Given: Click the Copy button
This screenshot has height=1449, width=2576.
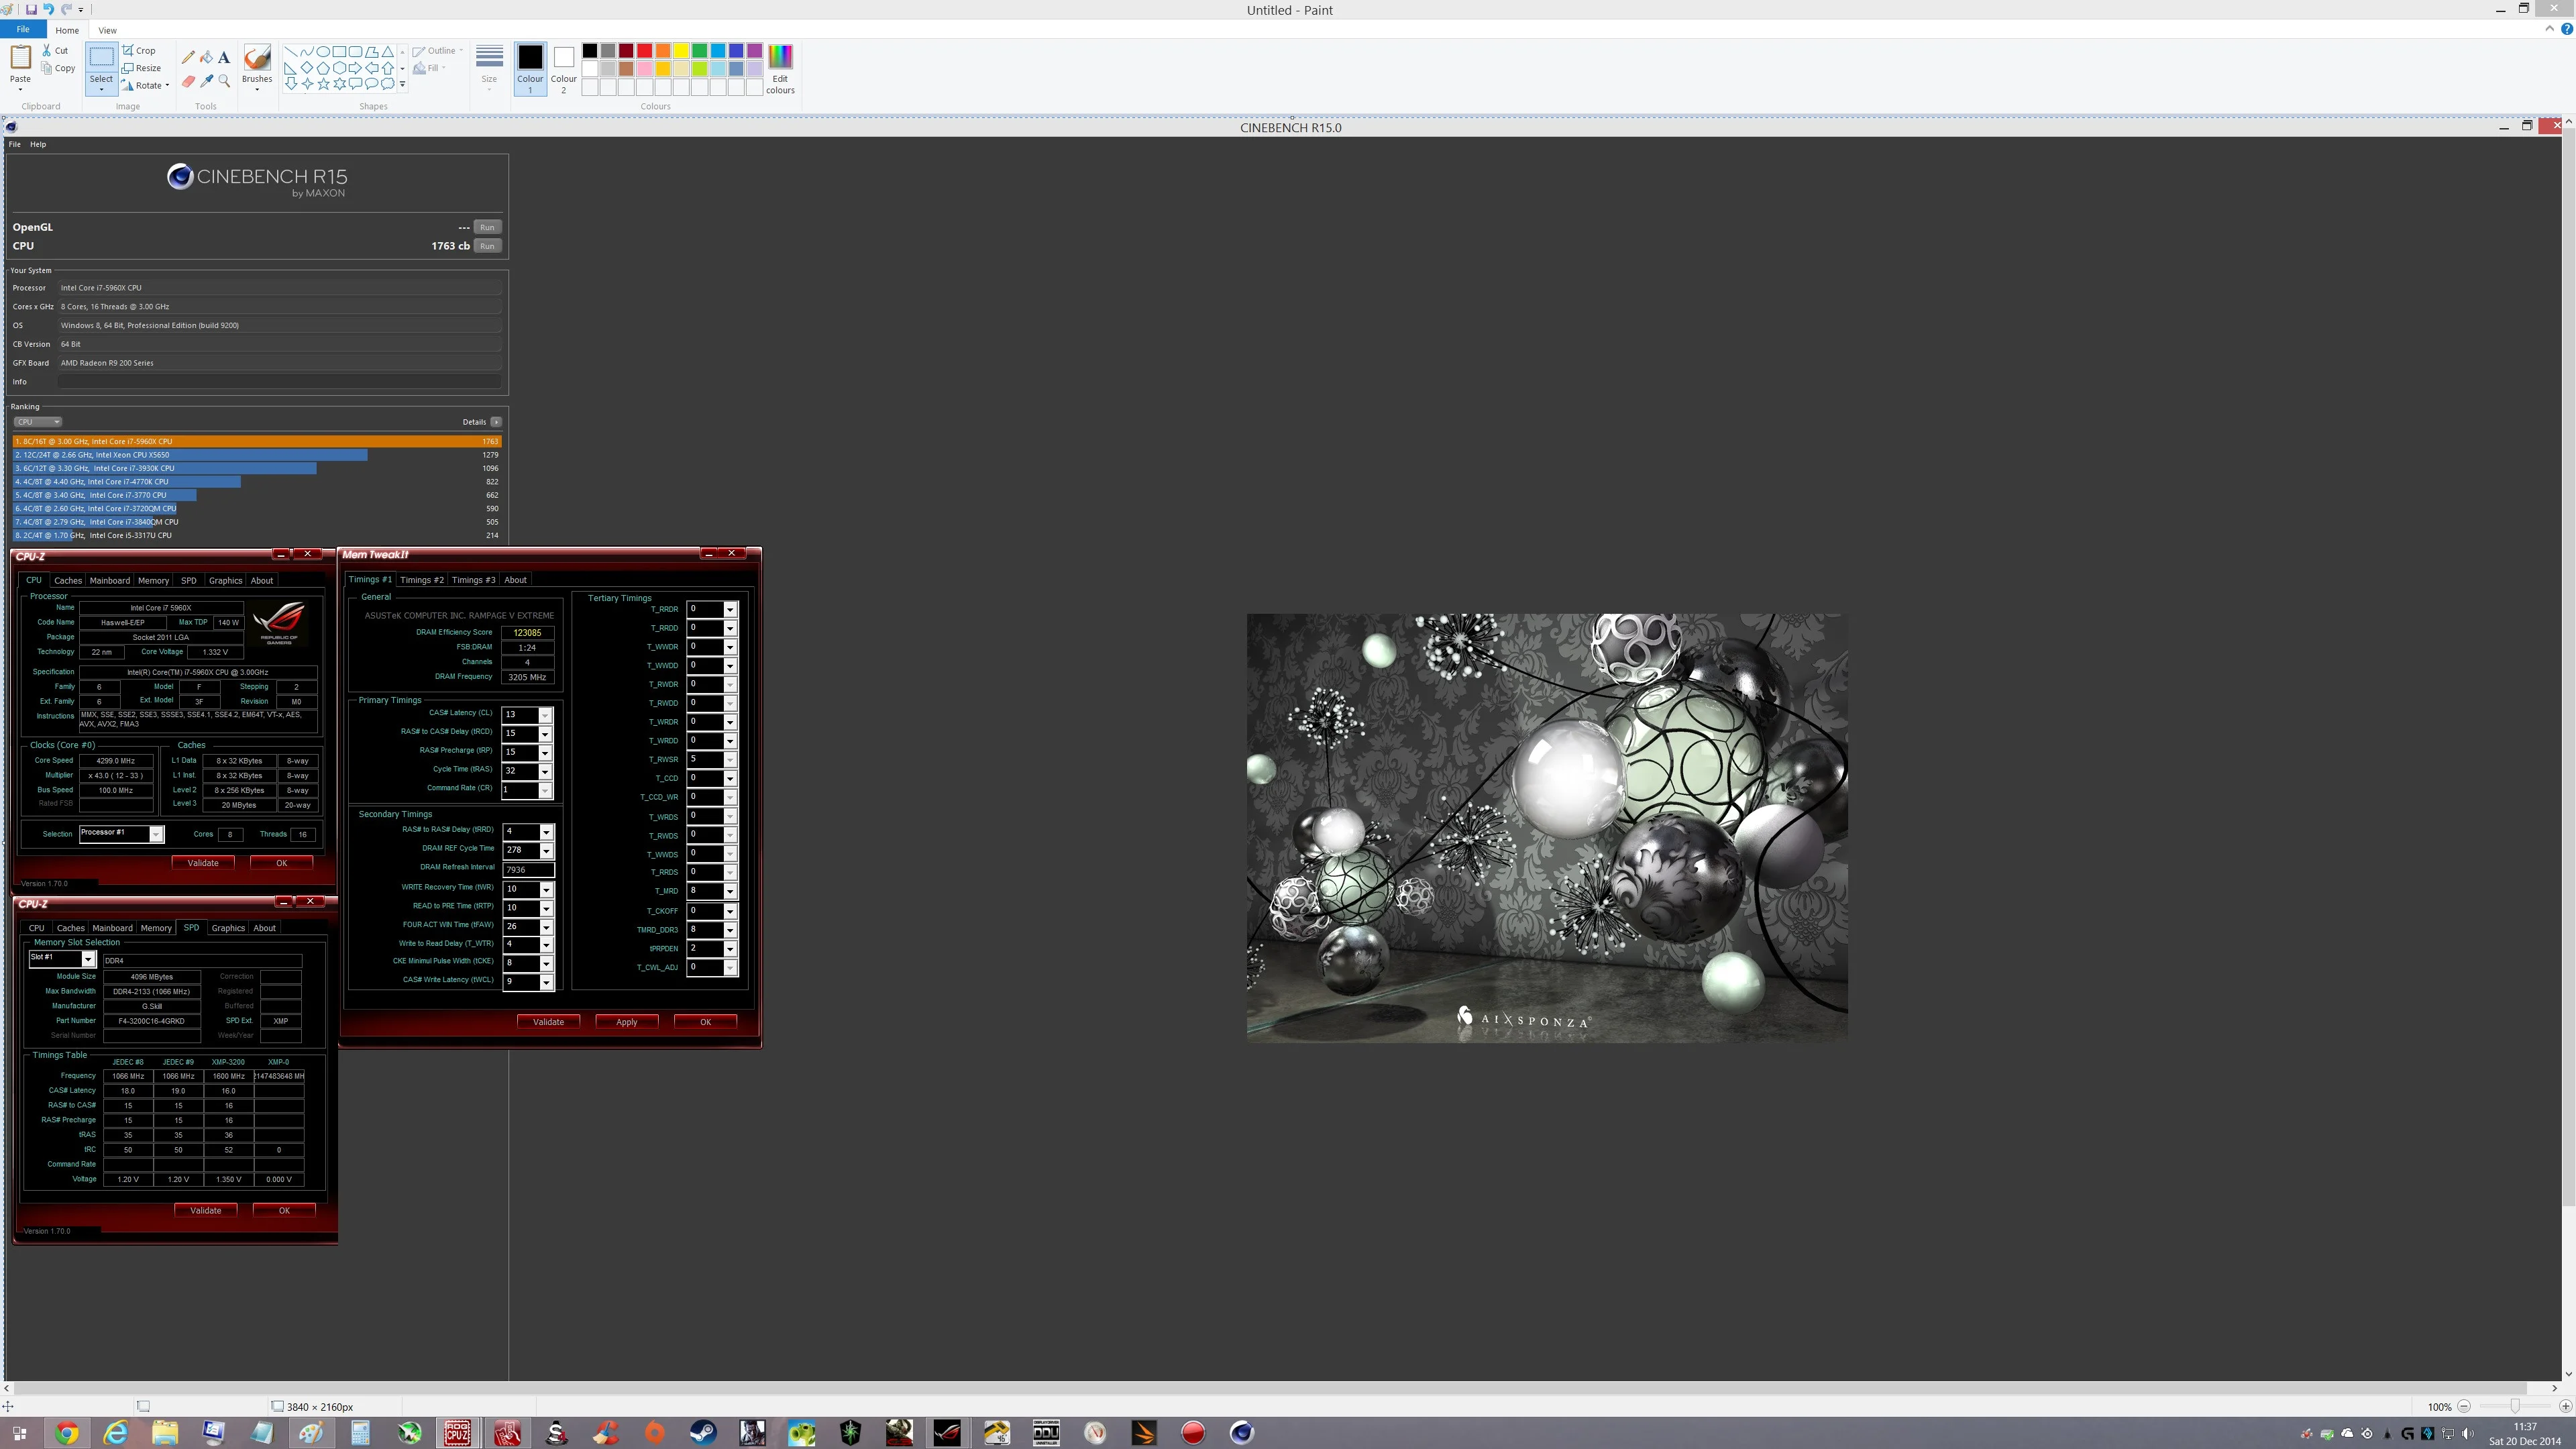Looking at the screenshot, I should click(x=58, y=68).
